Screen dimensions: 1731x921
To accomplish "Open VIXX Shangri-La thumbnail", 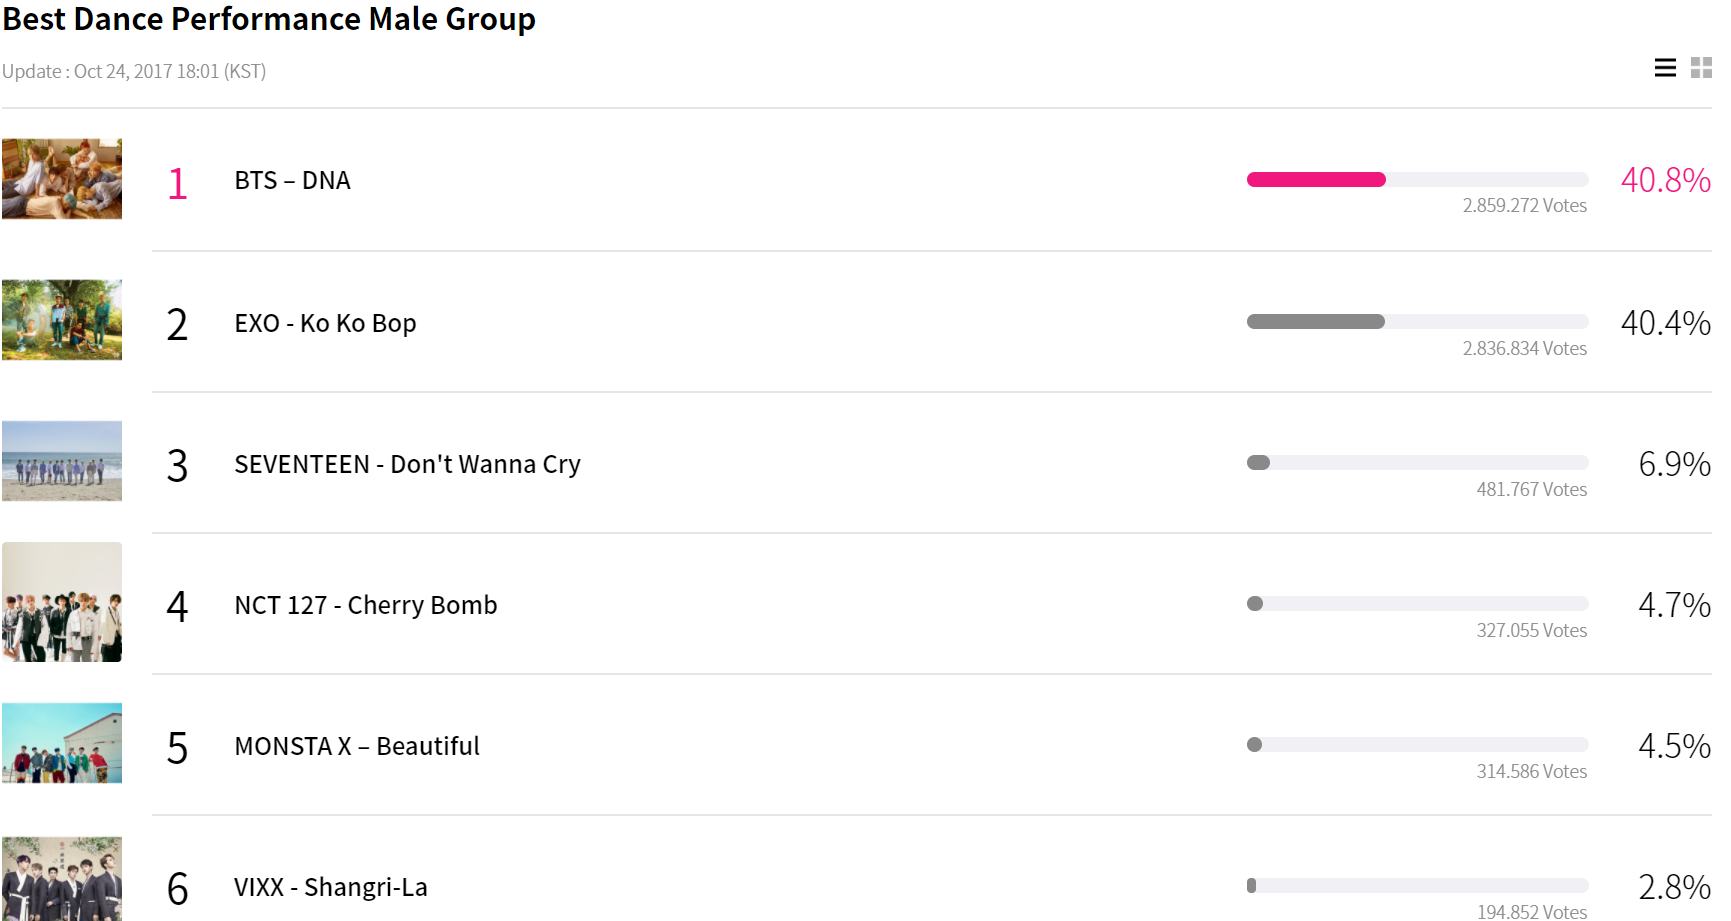I will pos(62,879).
